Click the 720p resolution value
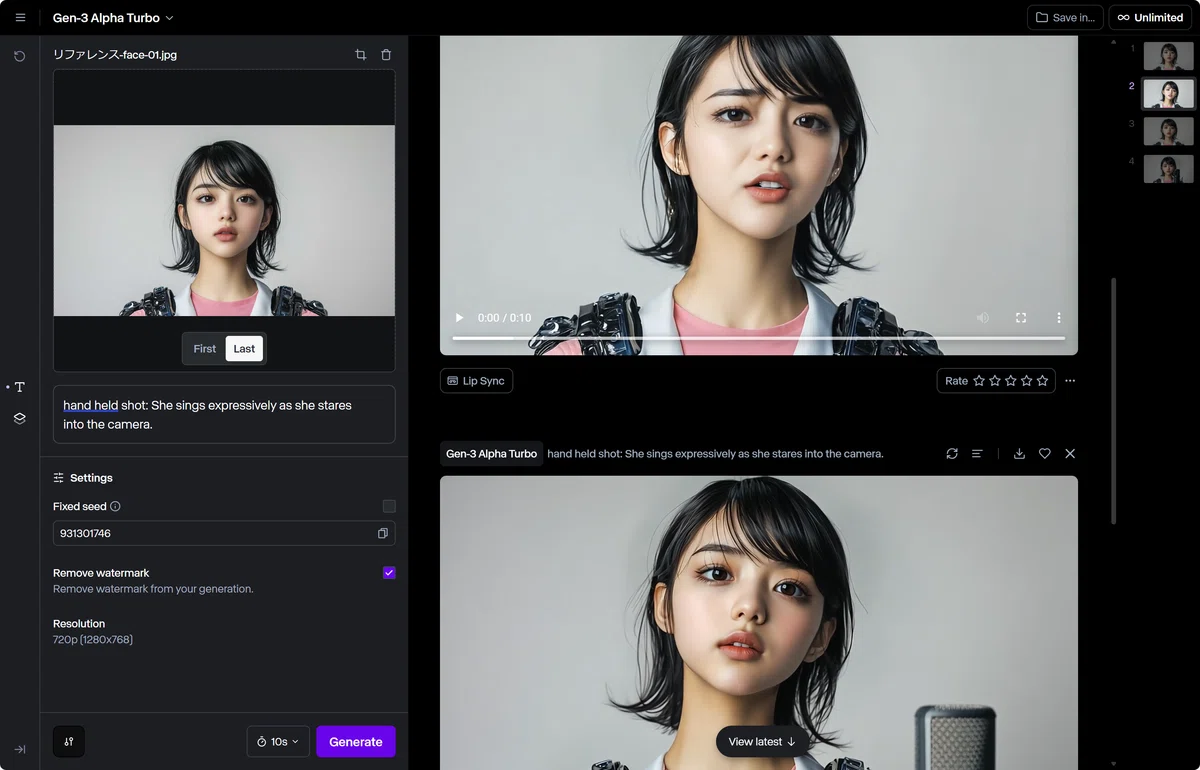1200x770 pixels. coord(93,639)
